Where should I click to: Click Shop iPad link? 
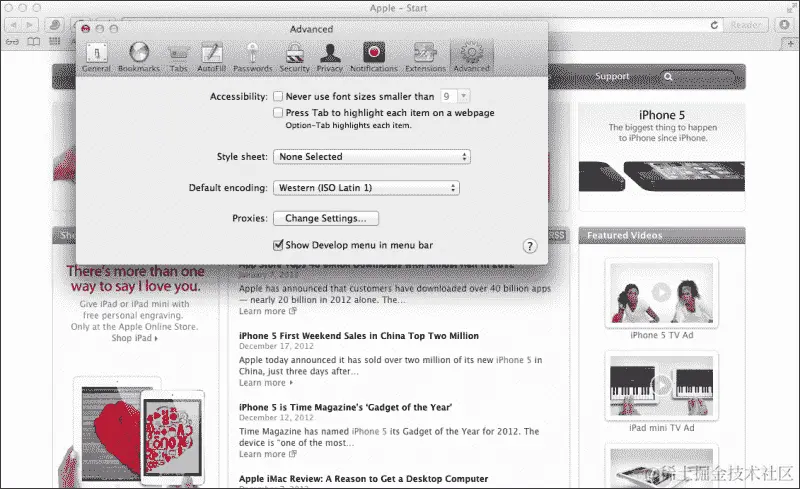[x=134, y=338]
